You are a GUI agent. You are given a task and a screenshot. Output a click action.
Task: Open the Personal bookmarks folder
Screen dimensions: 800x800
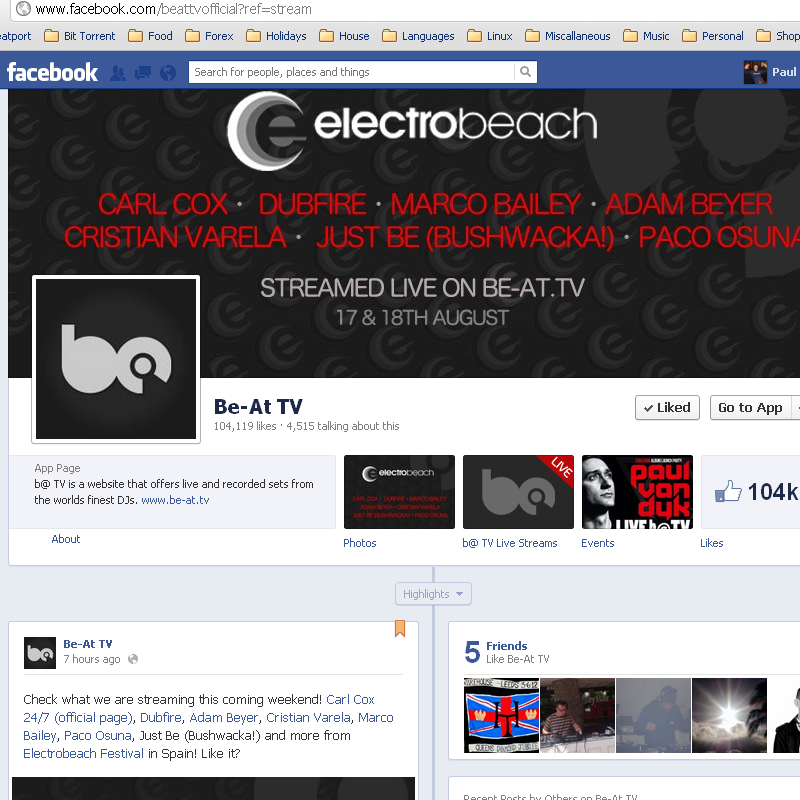pyautogui.click(x=713, y=36)
